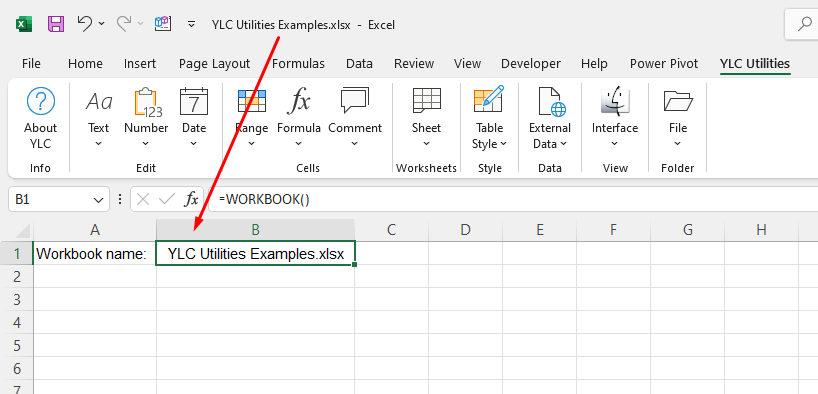Select column A header
This screenshot has height=394, width=818.
94,230
